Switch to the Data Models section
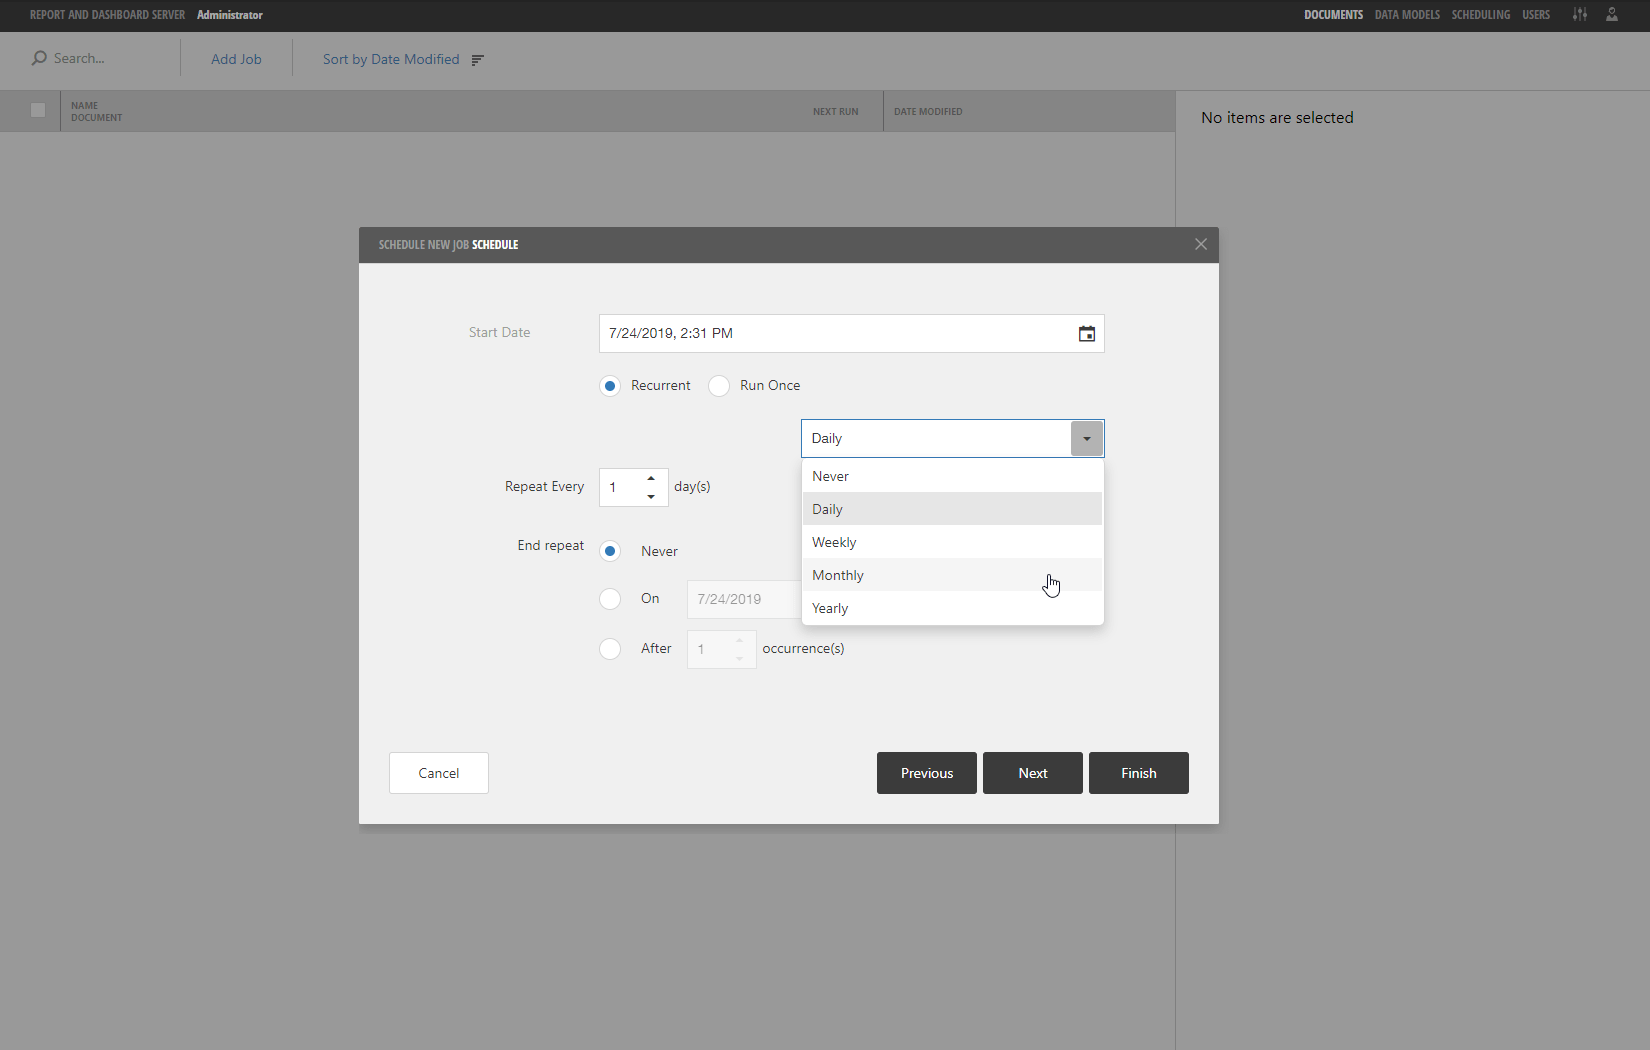This screenshot has height=1050, width=1650. (1407, 15)
